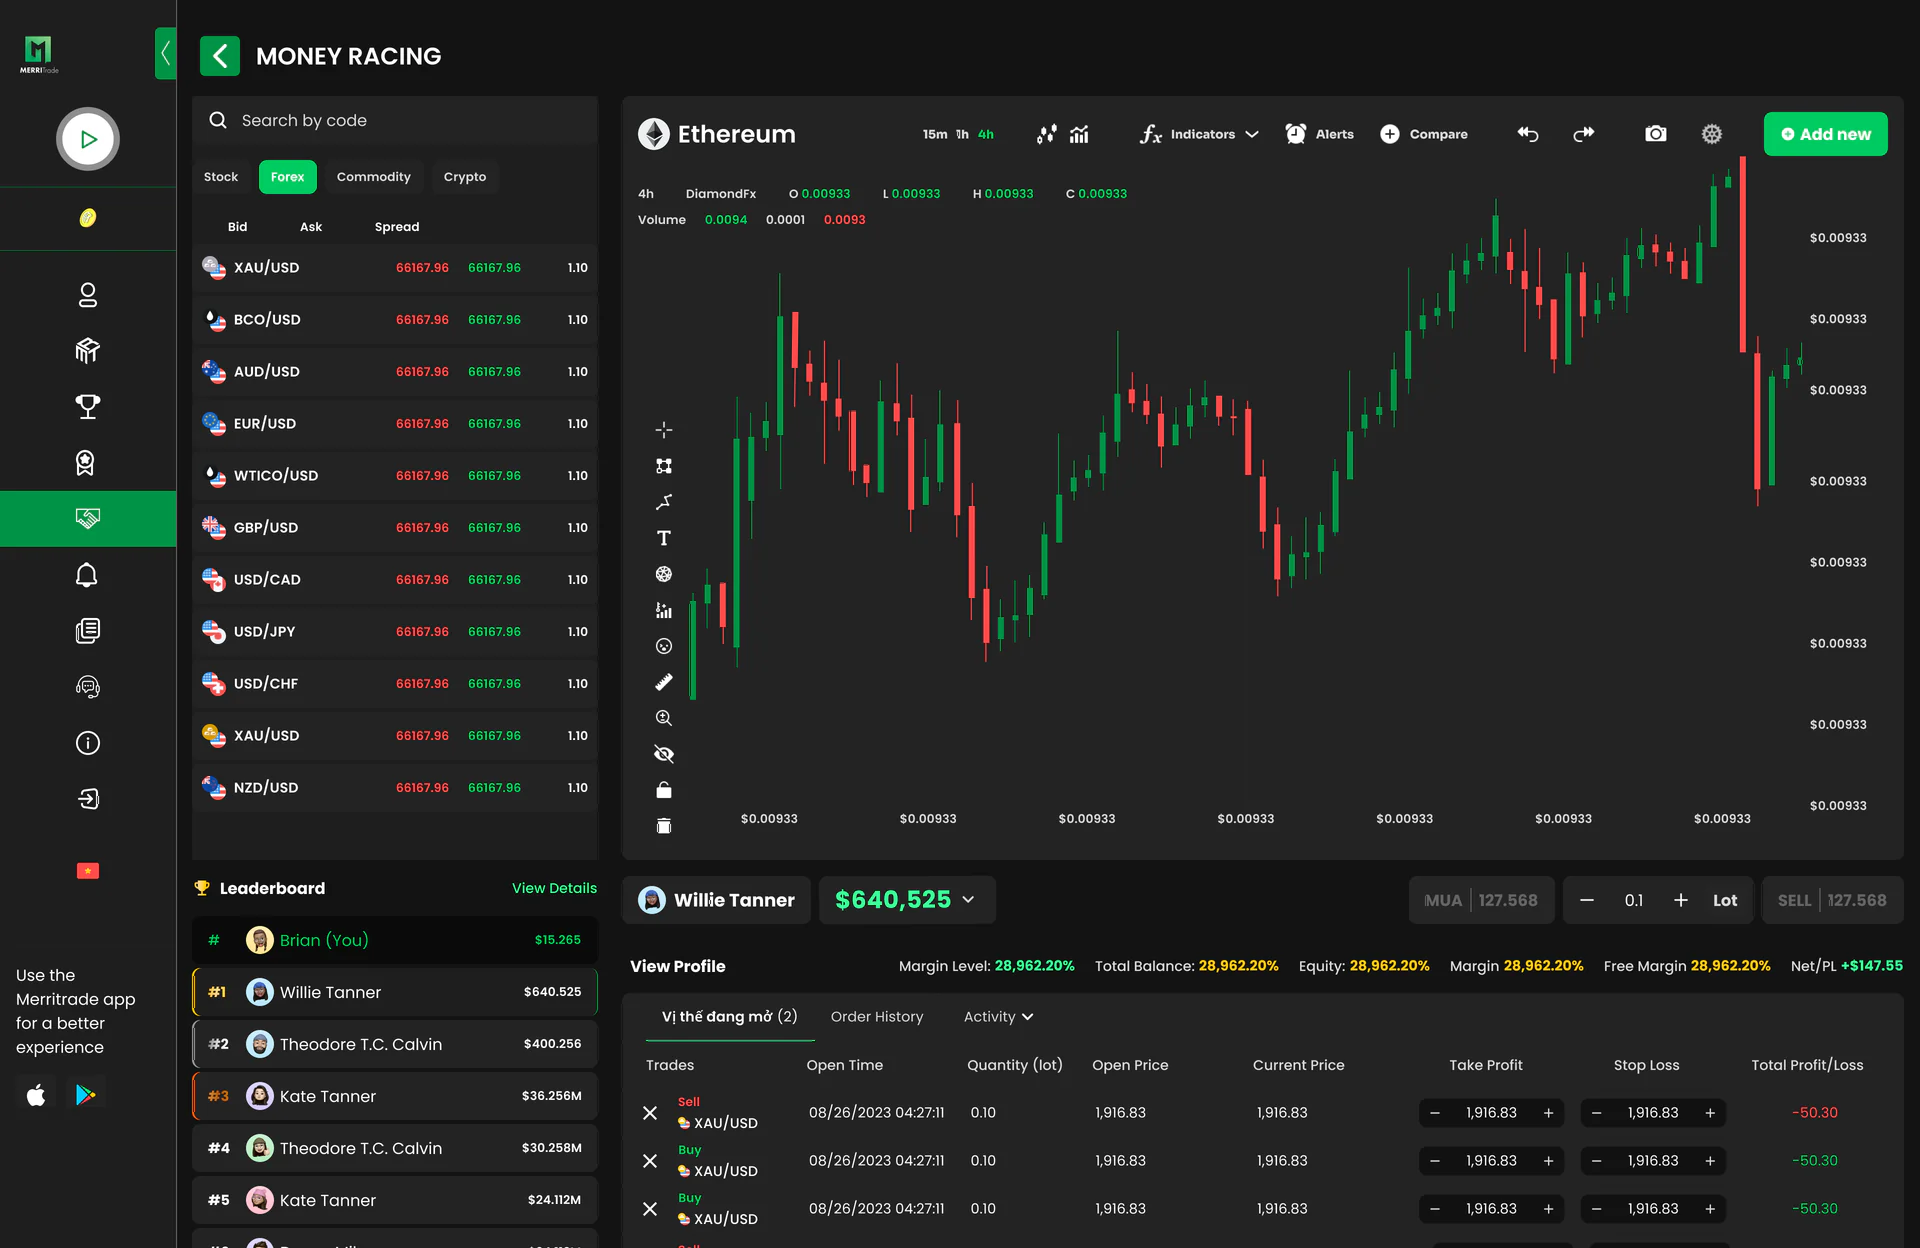1920x1248 pixels.
Task: Open the education cap sidebar icon
Action: point(88,351)
